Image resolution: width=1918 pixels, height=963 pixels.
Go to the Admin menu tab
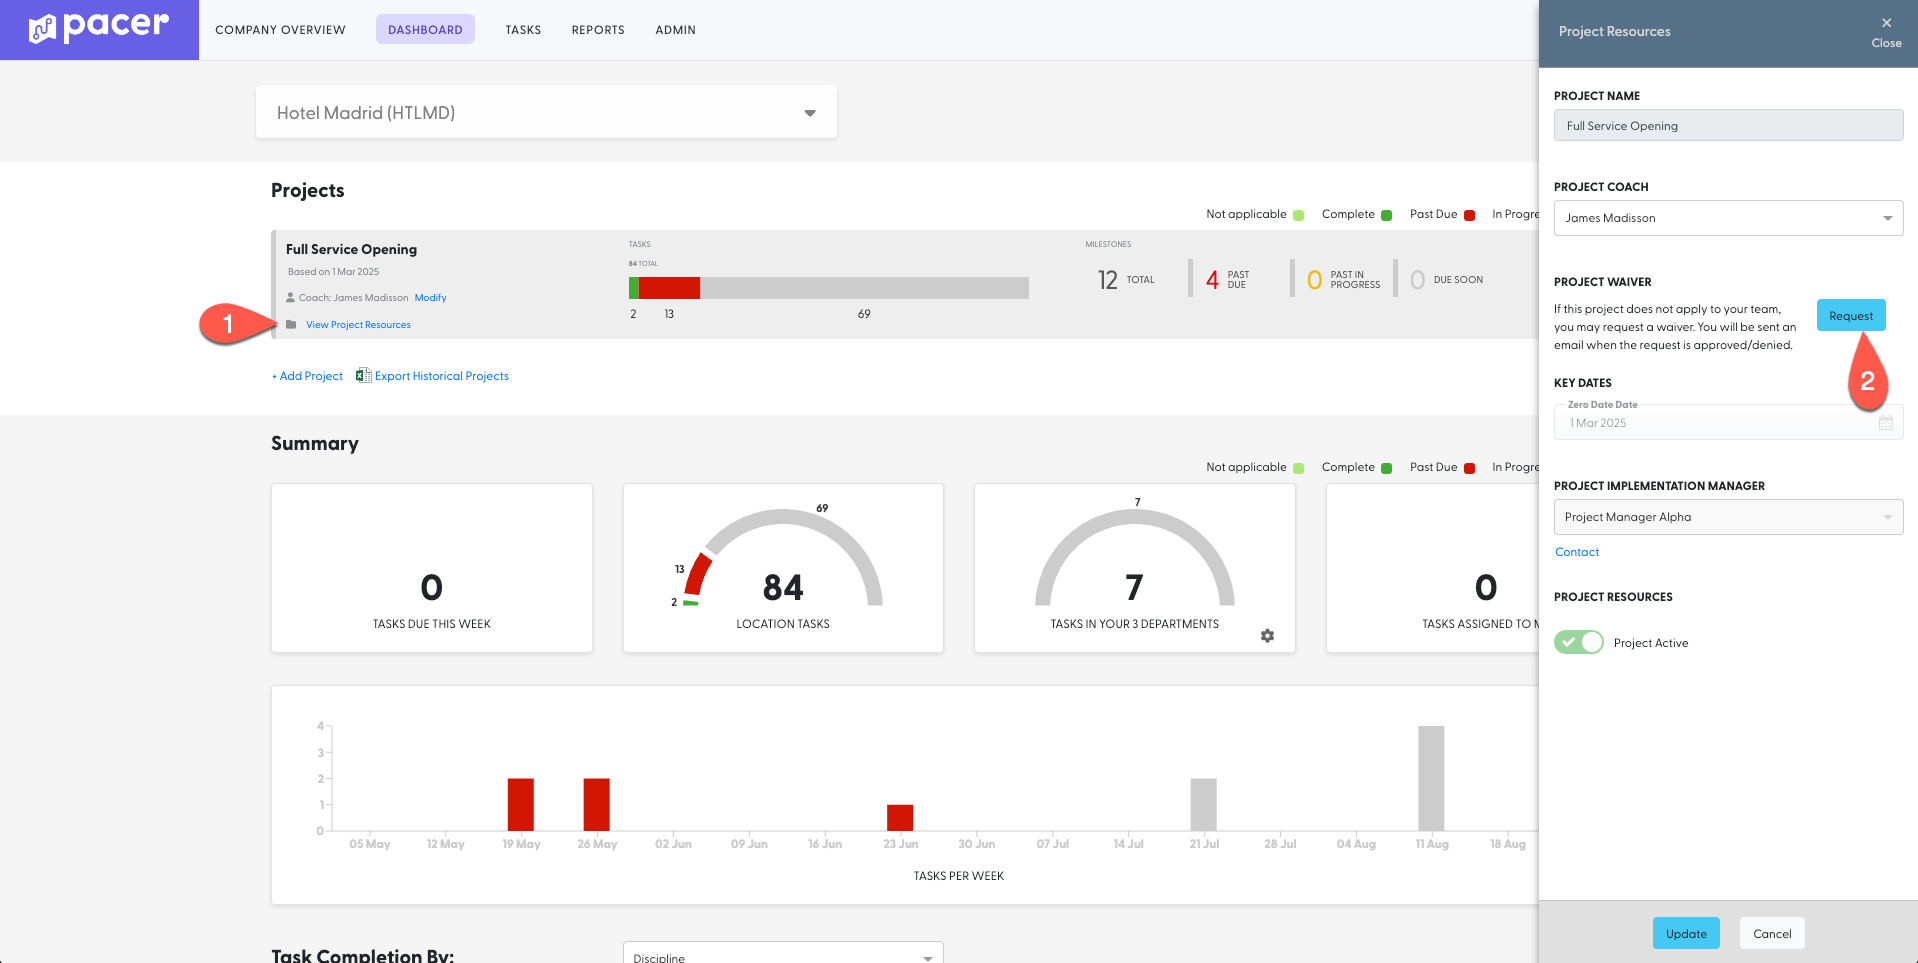point(675,30)
